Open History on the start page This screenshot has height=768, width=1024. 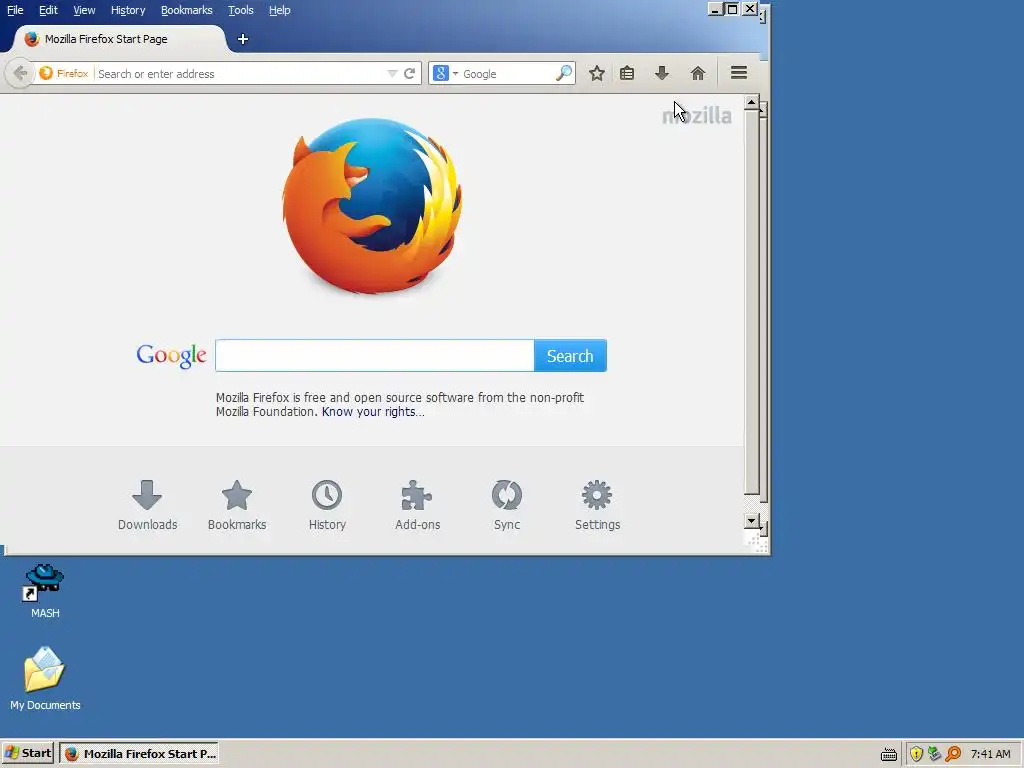click(327, 505)
